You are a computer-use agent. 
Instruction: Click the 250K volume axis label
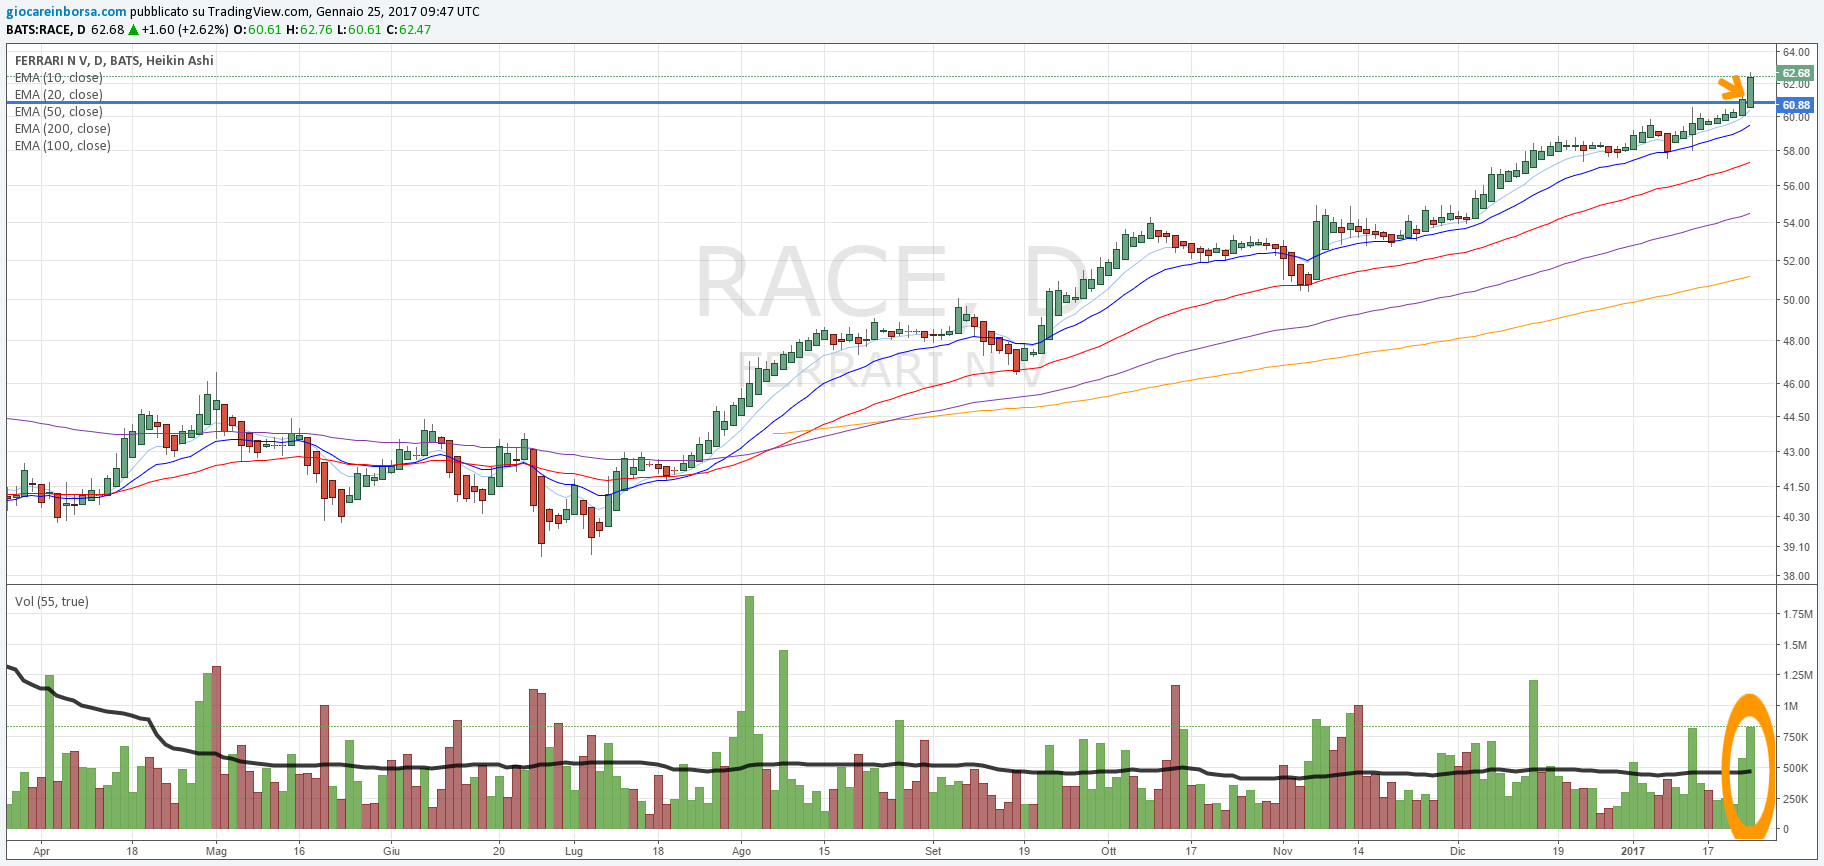(x=1795, y=800)
